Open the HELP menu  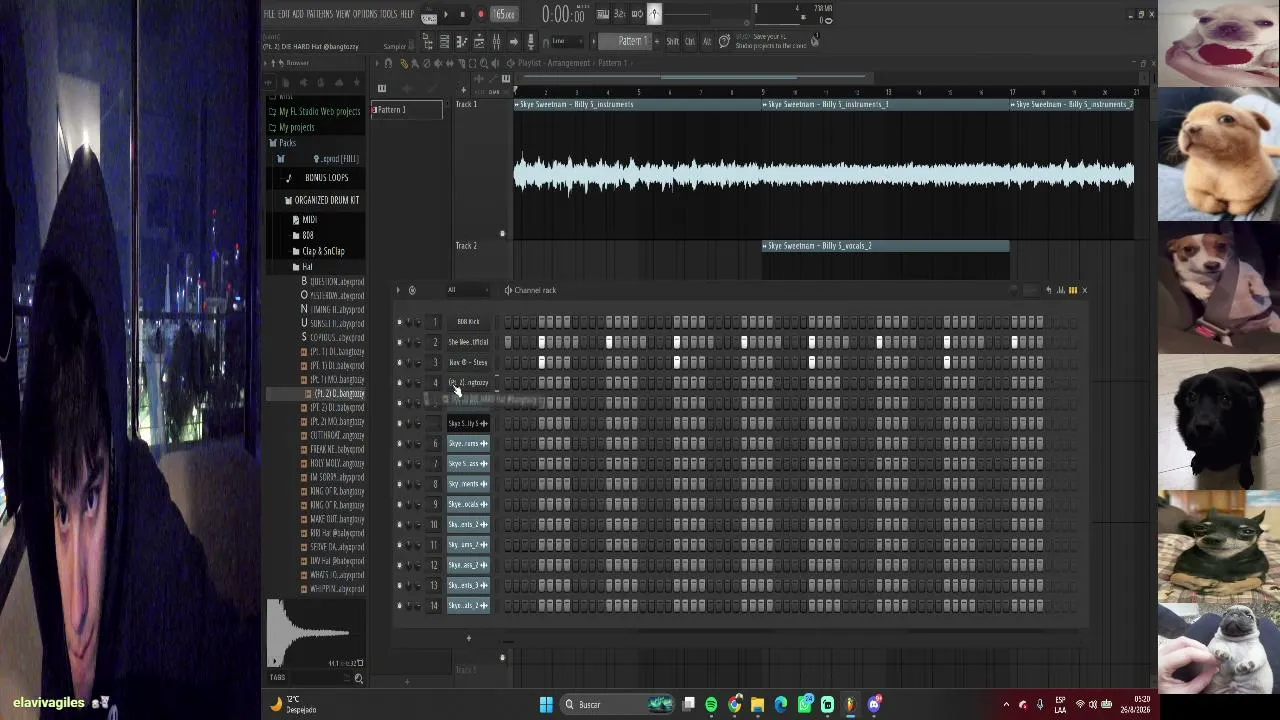pos(407,14)
